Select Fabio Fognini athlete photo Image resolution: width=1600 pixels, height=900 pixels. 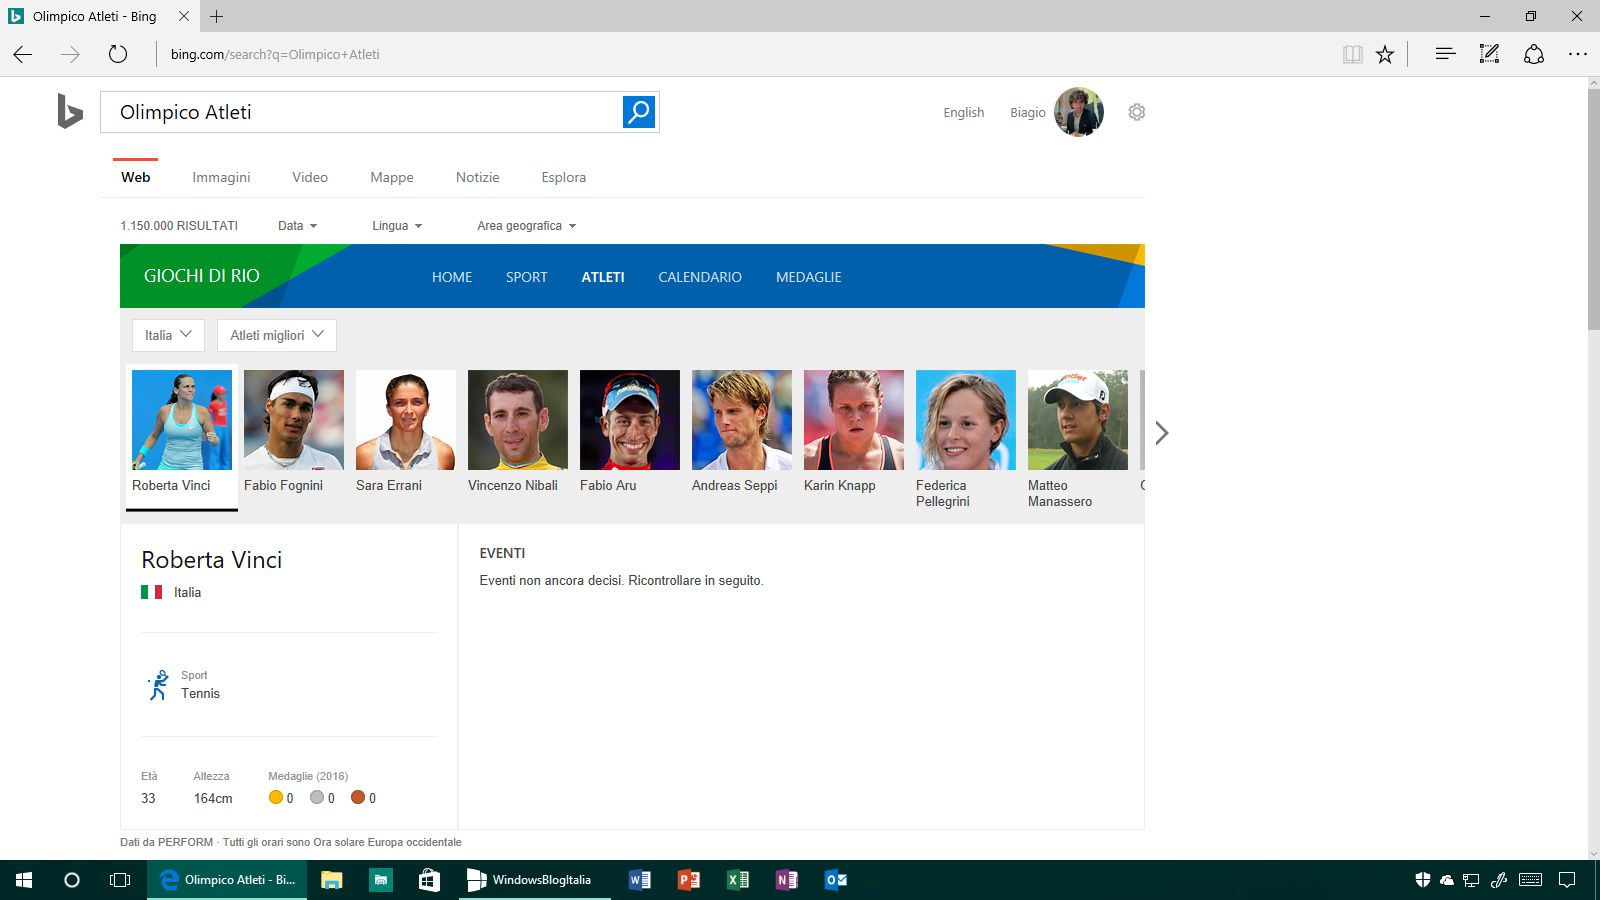click(x=294, y=420)
